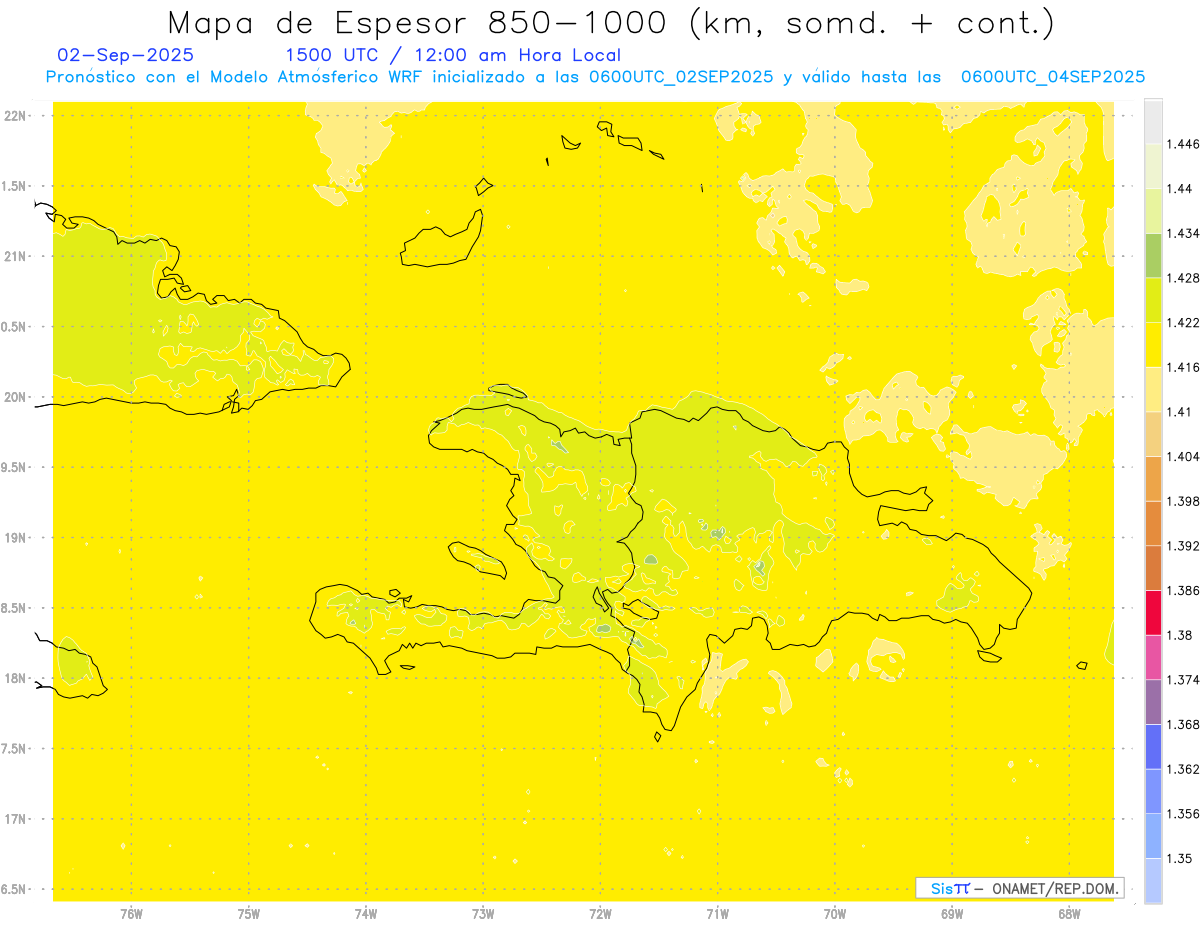Viewport: 1200px width, 927px height.
Task: Click the colorbar value "1.416"
Action: click(x=1182, y=367)
